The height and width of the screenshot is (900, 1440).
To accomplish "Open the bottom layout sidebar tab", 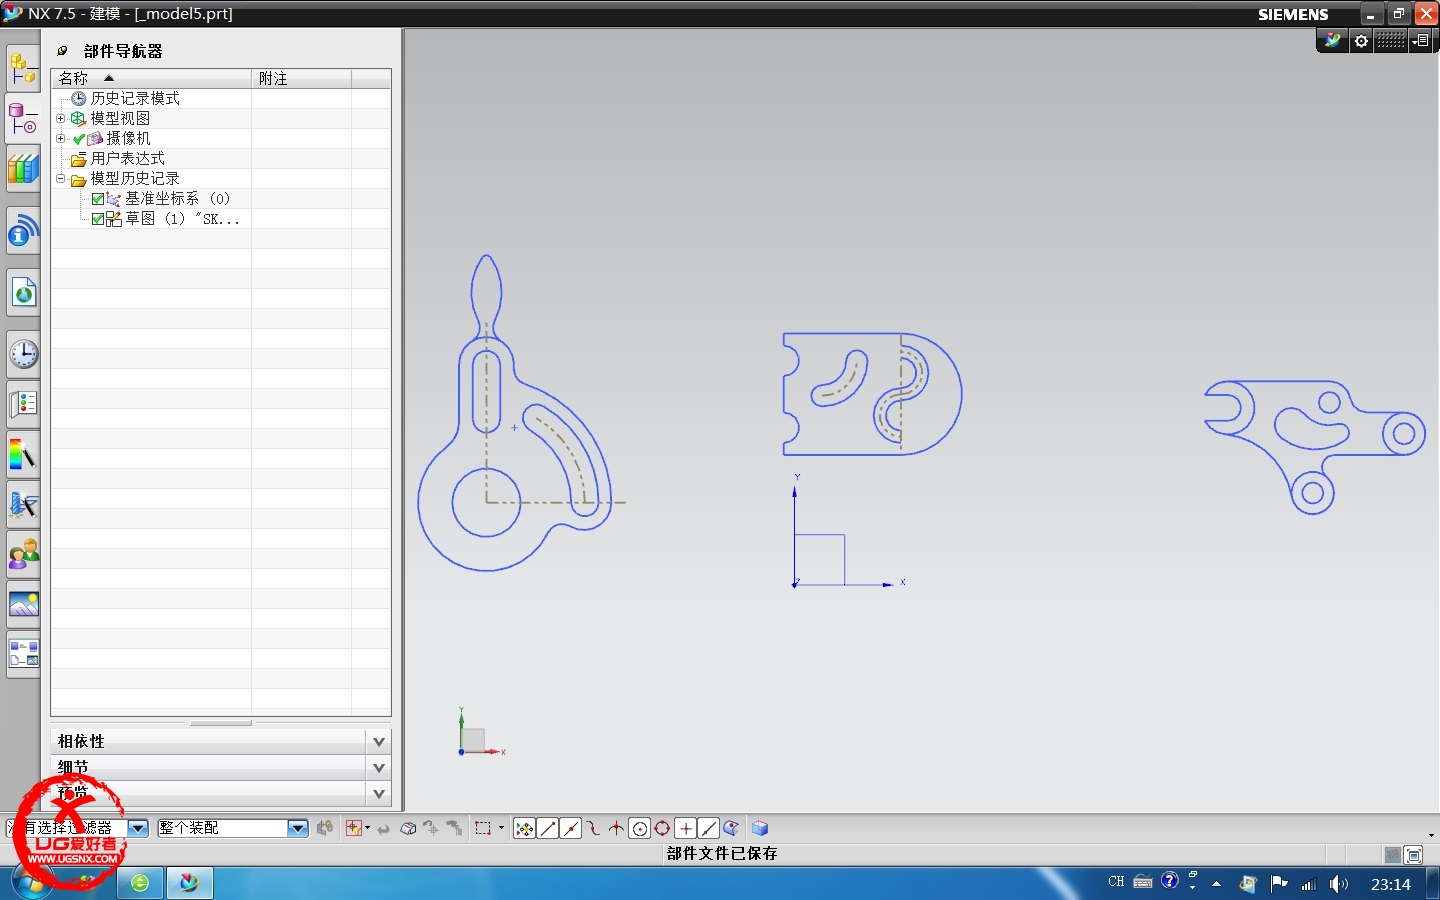I will (x=22, y=655).
